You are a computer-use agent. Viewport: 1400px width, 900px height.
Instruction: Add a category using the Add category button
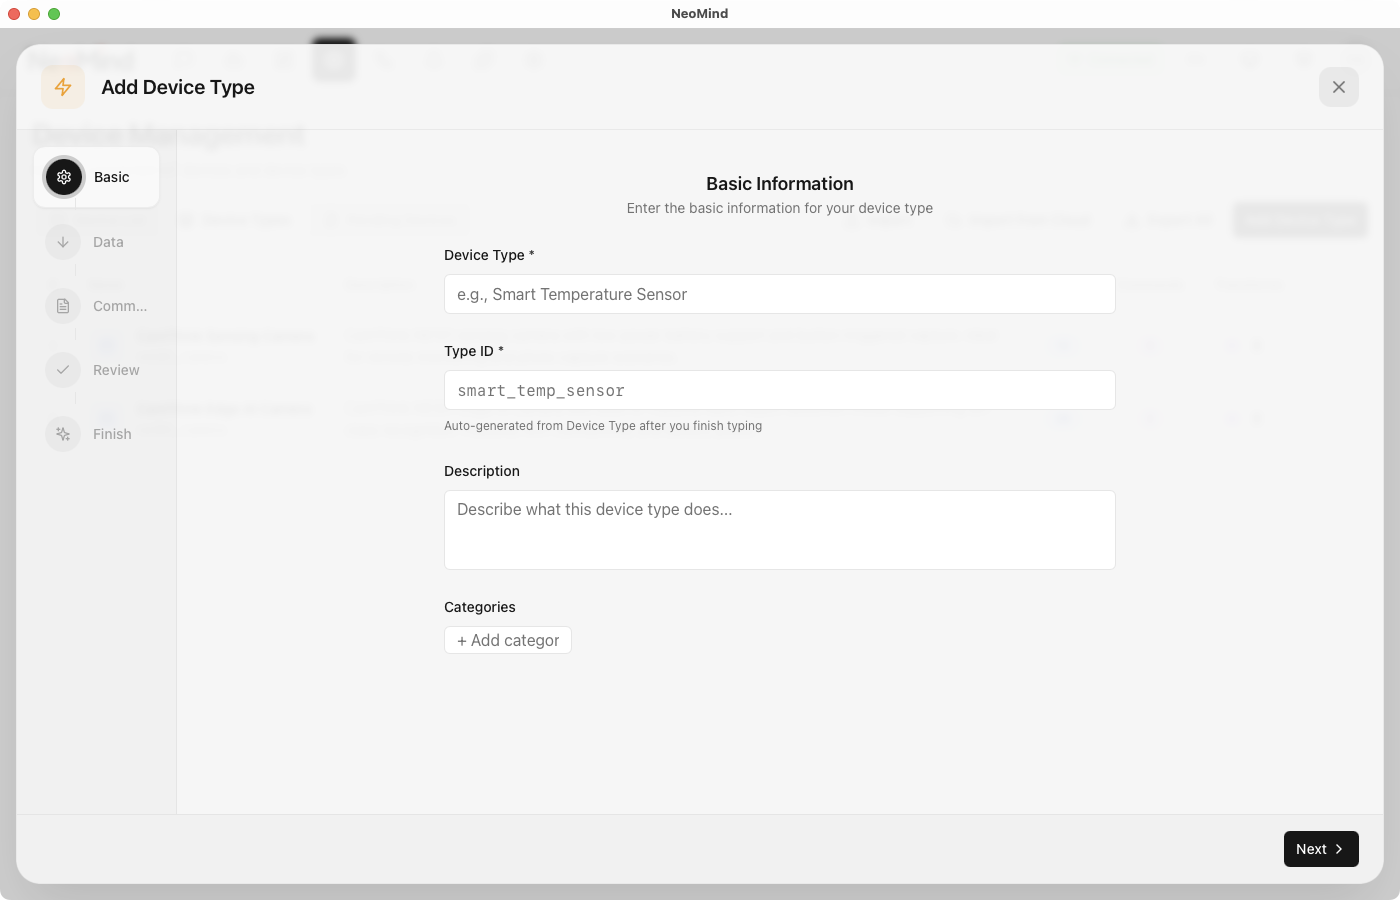507,640
